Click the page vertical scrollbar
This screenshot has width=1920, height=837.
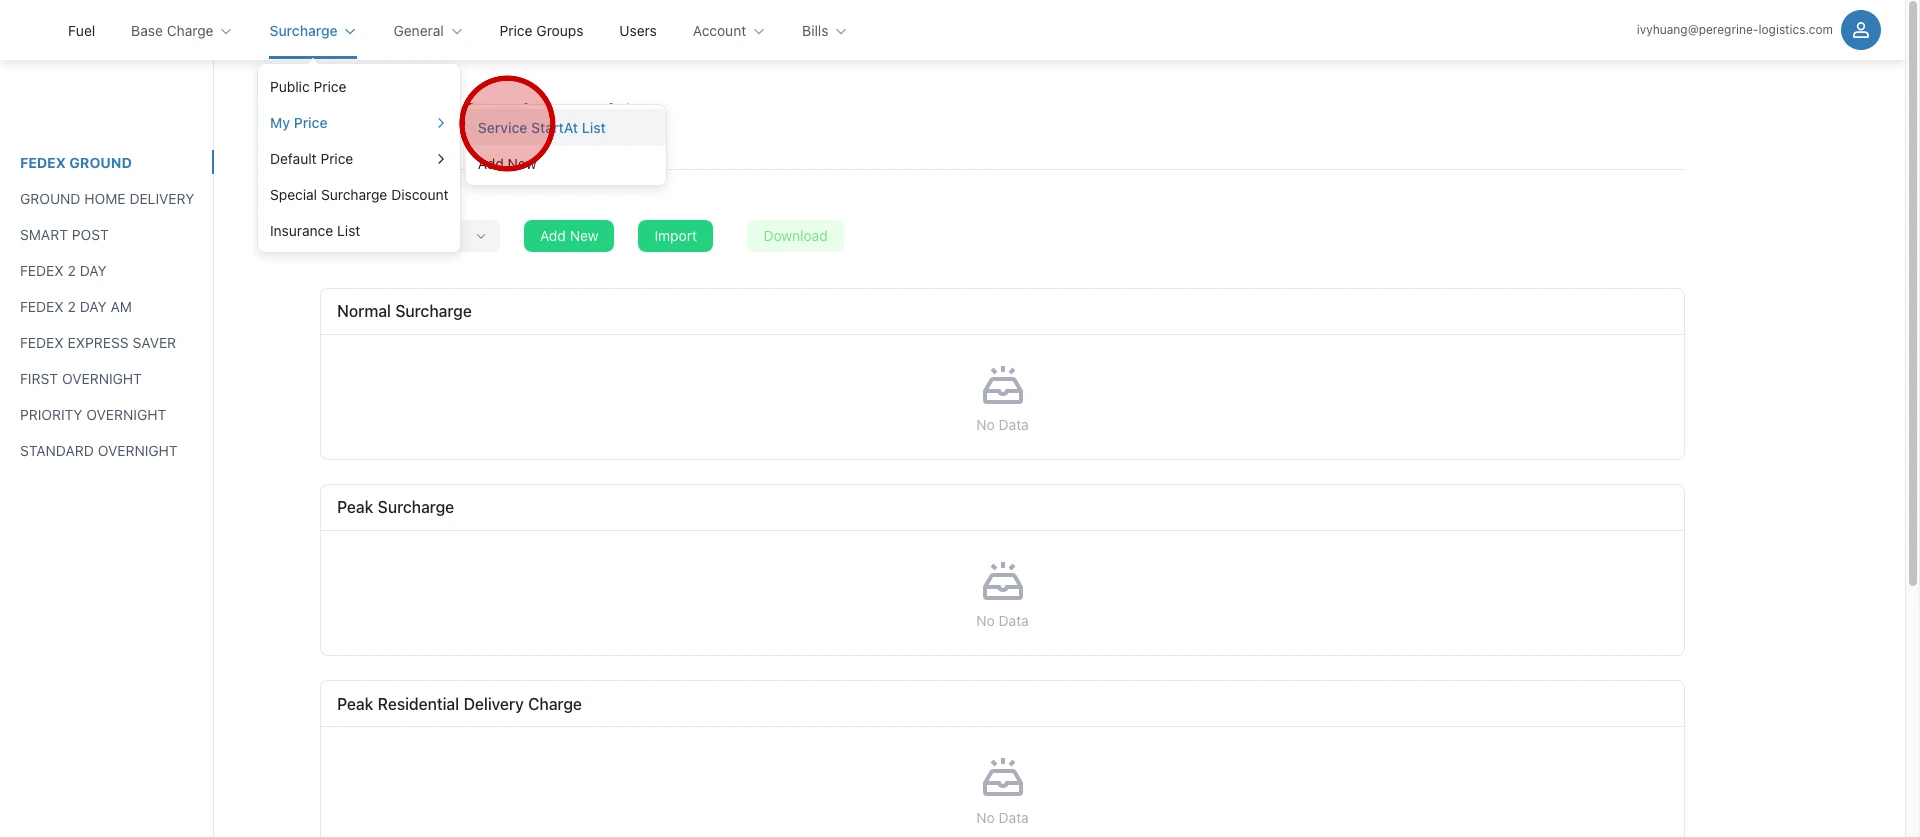[x=1912, y=300]
